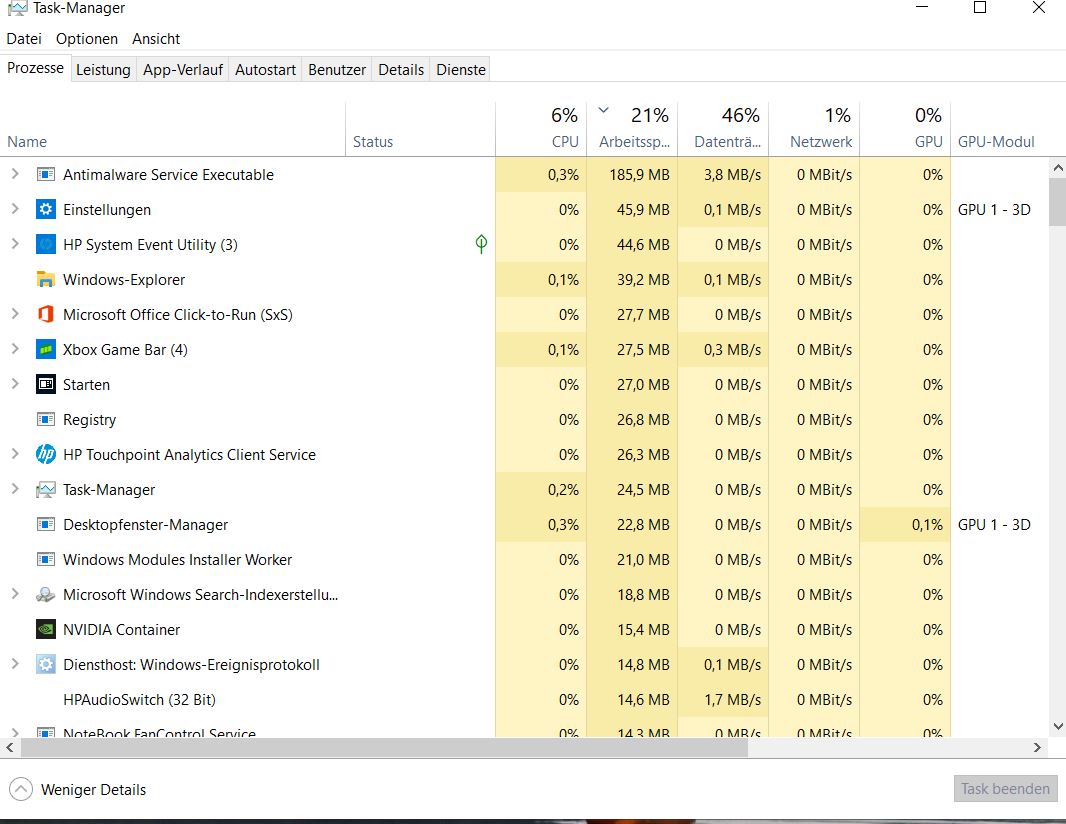Viewport: 1066px width, 824px height.
Task: Expand the Antimalware Service Executable row
Action: tap(15, 174)
